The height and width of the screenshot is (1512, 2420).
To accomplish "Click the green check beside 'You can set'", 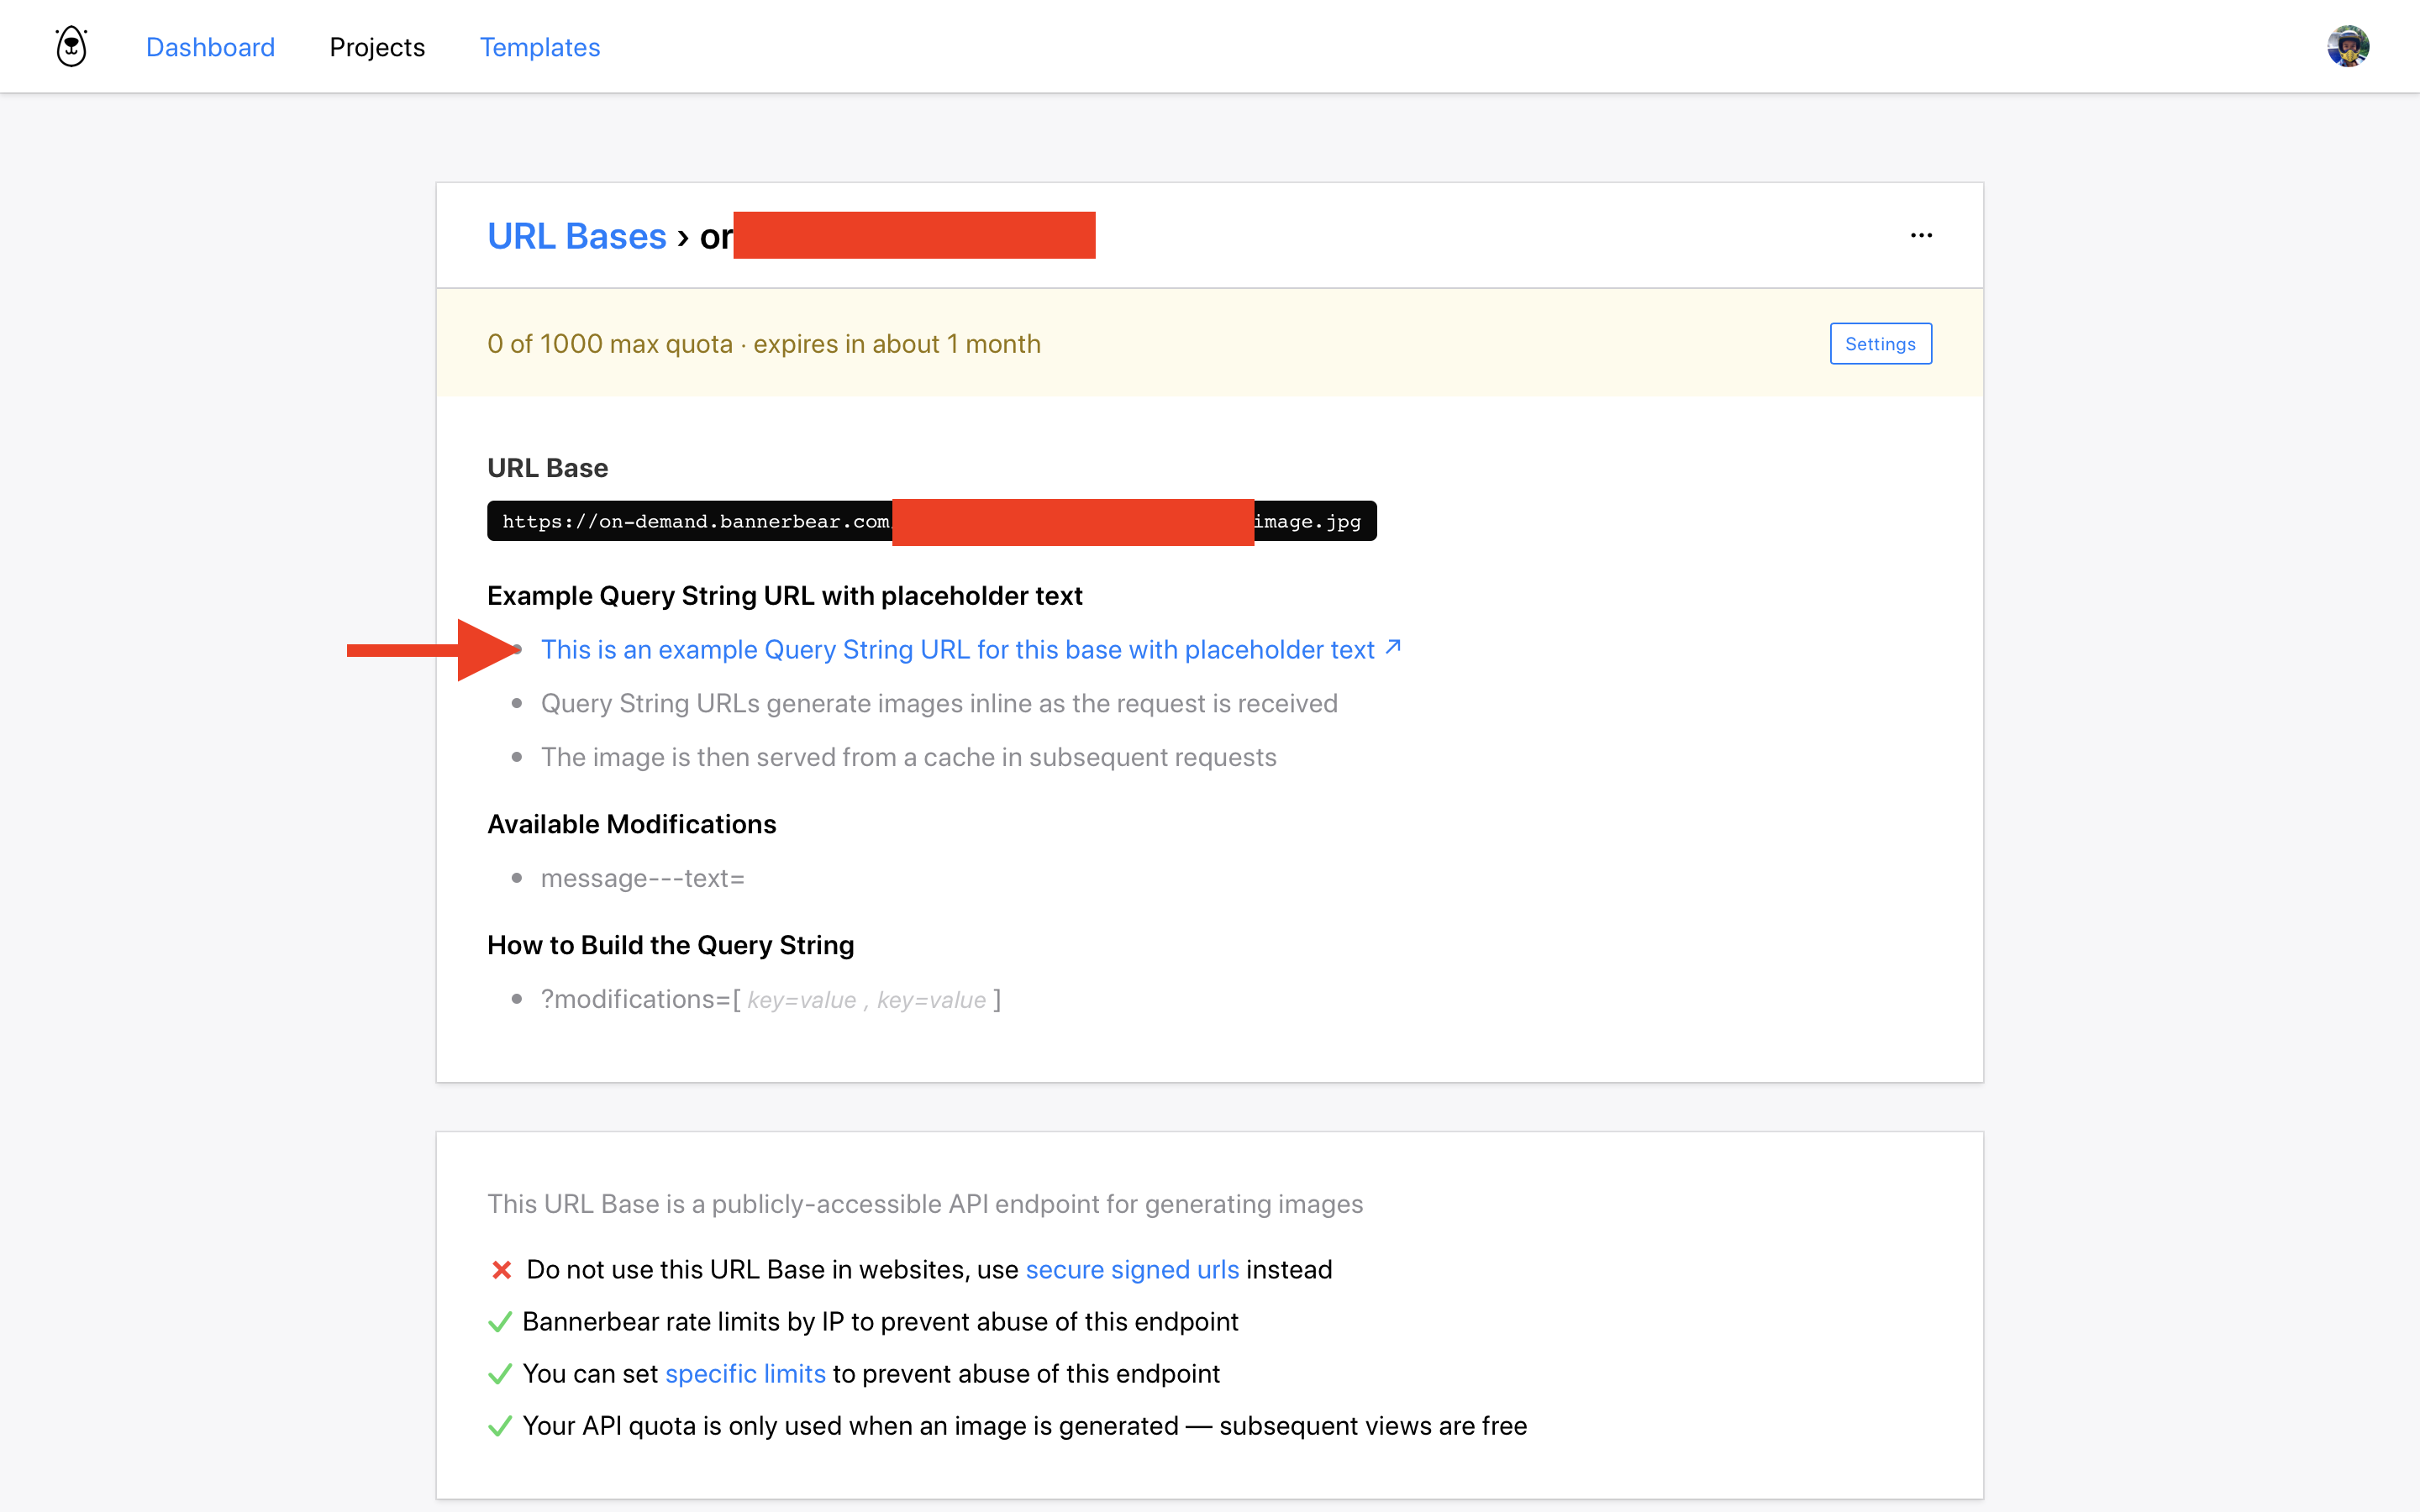I will (500, 1374).
